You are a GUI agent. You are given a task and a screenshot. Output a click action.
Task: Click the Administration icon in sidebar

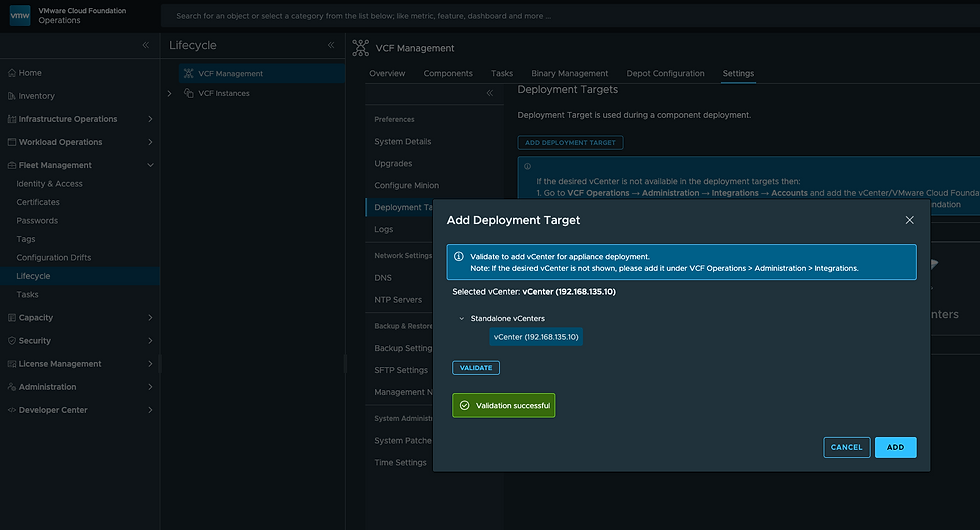click(12, 388)
